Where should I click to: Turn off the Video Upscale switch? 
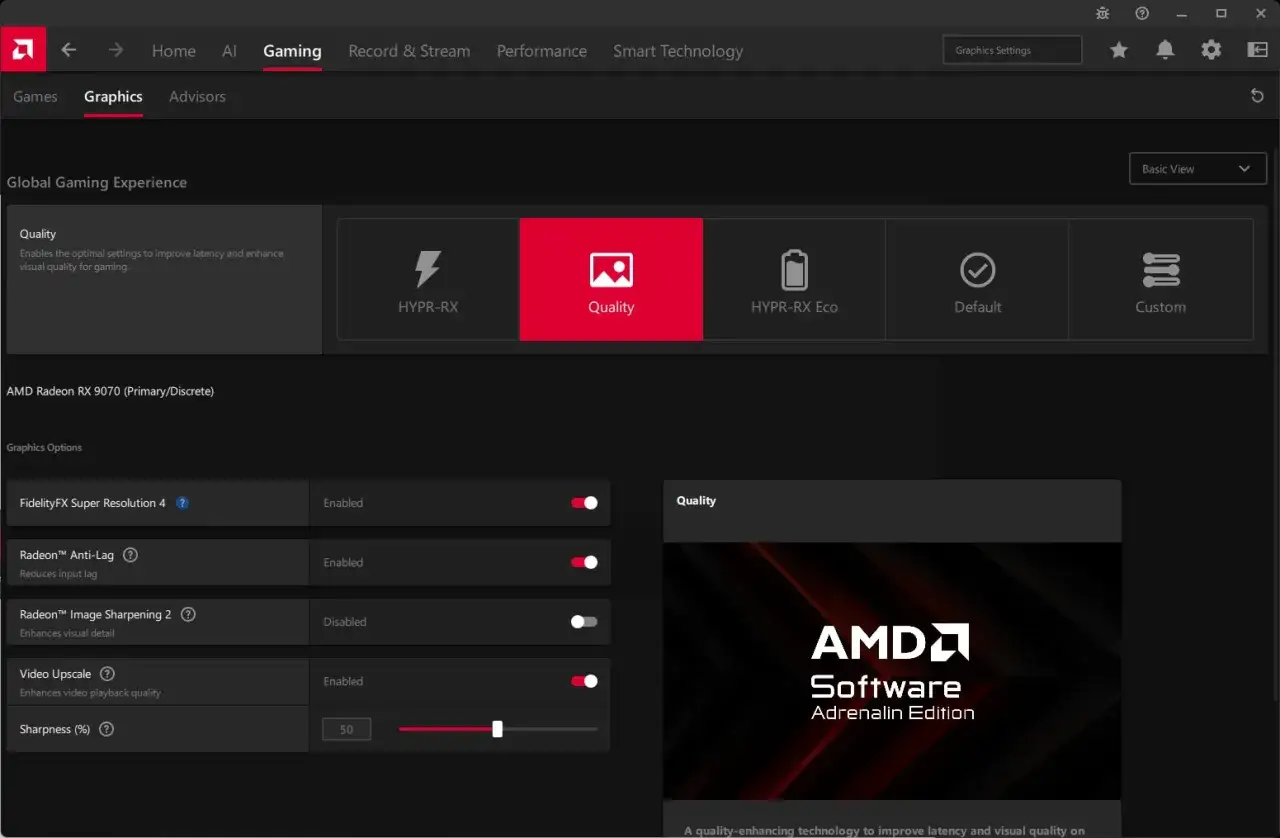[584, 681]
